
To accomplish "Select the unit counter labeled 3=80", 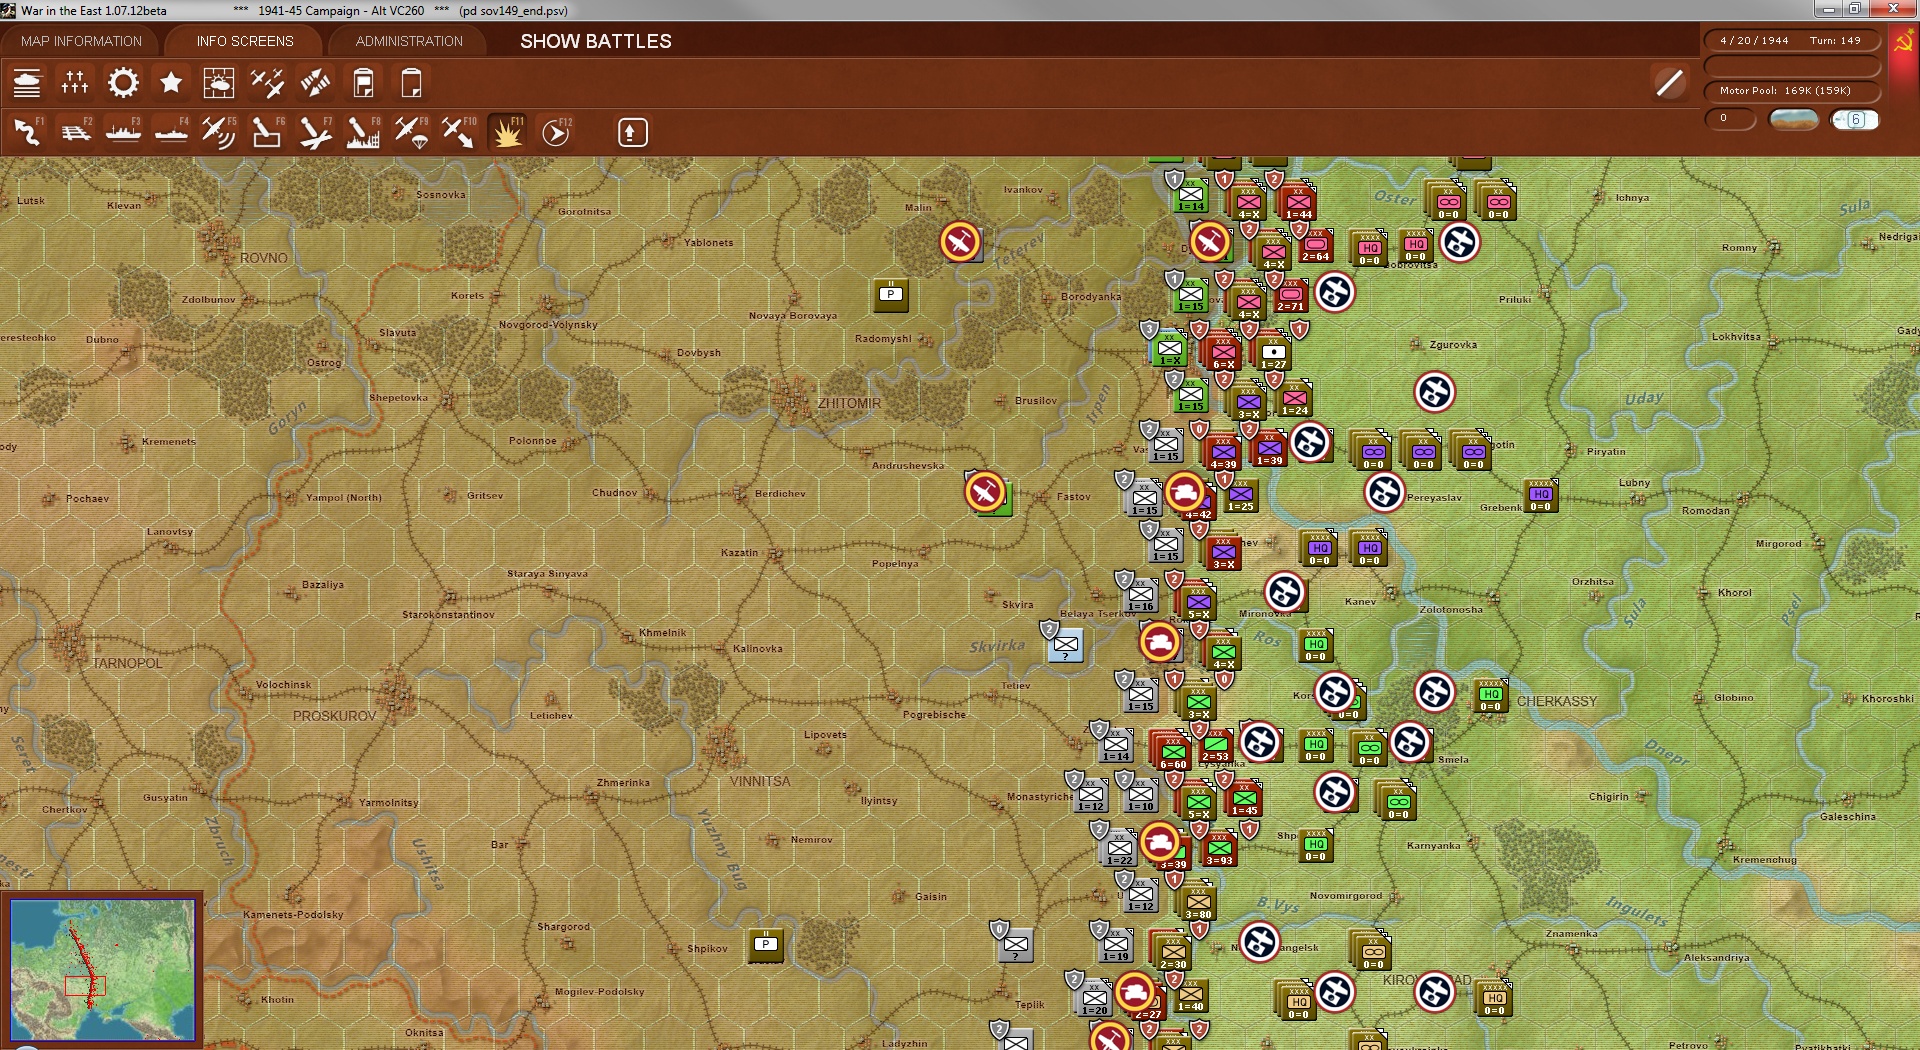I will coord(1198,902).
